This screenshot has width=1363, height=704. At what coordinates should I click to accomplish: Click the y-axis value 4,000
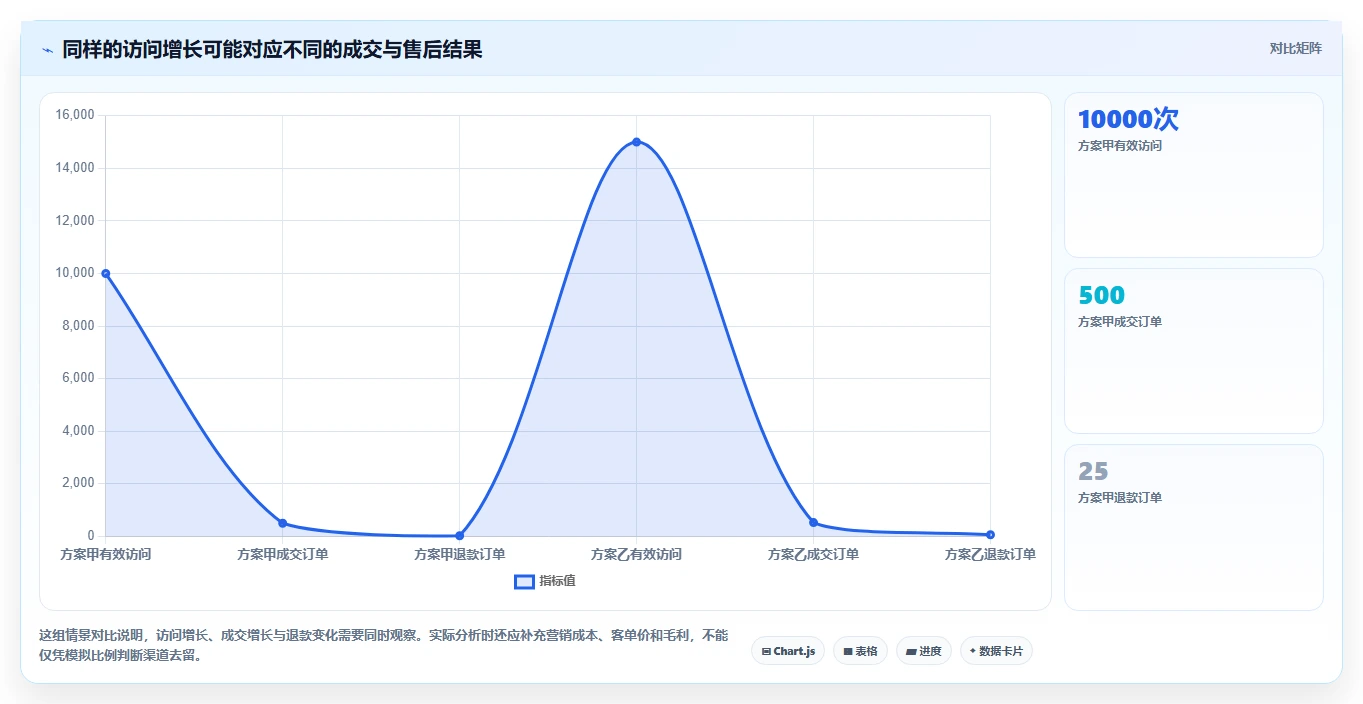(78, 431)
